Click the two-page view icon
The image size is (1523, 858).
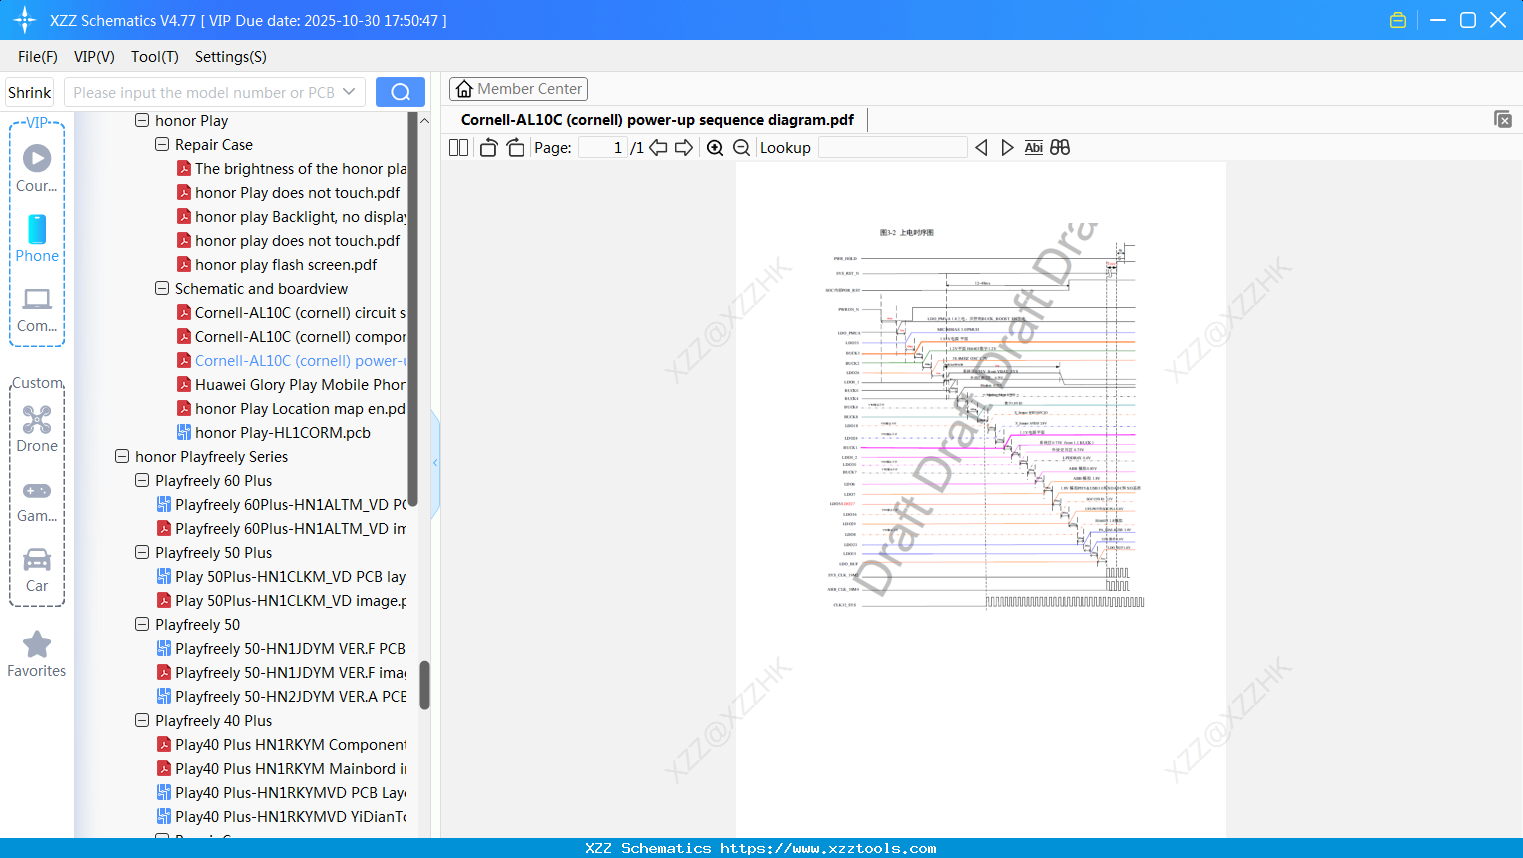tap(458, 148)
